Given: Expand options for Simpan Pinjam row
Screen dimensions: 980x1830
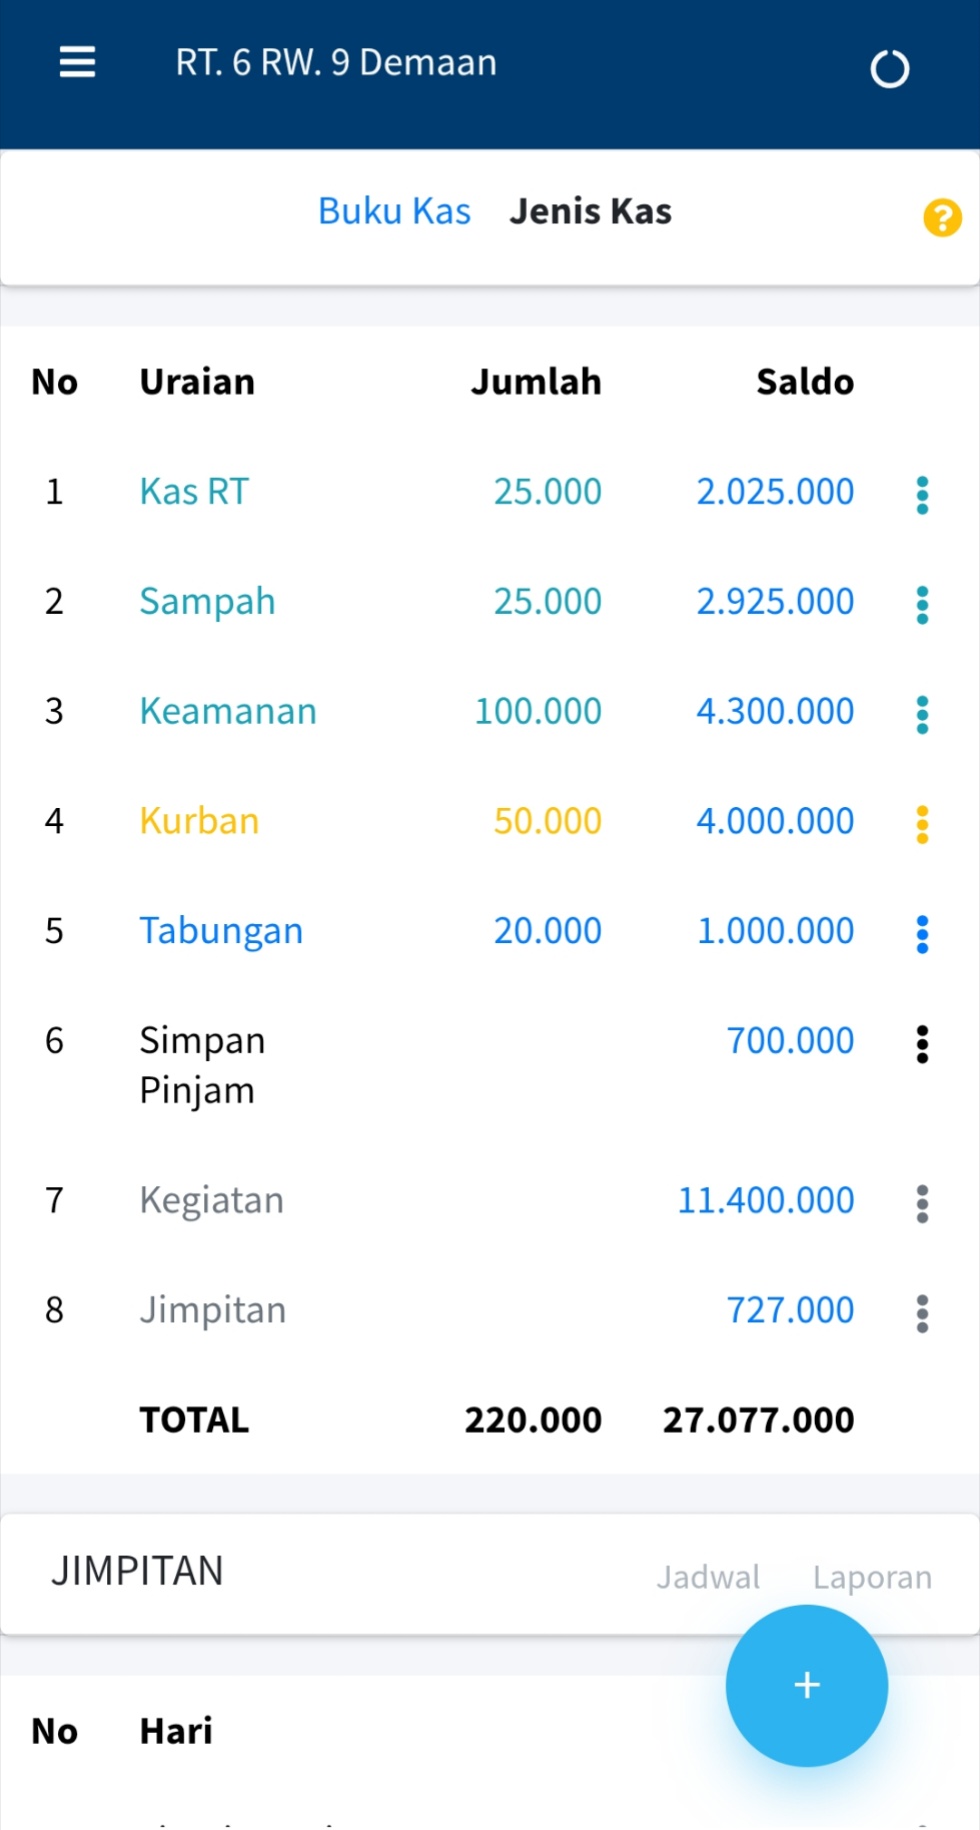Looking at the screenshot, I should 922,1045.
